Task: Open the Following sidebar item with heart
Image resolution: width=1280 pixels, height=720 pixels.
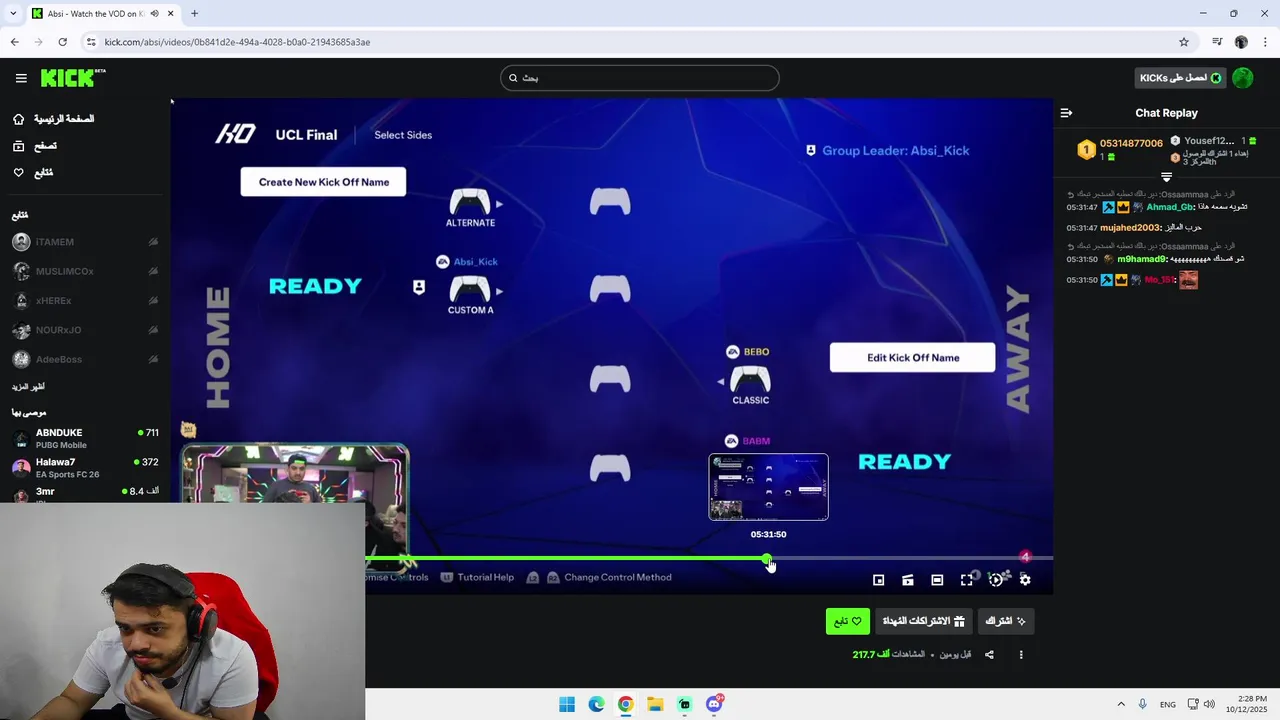Action: pyautogui.click(x=33, y=173)
